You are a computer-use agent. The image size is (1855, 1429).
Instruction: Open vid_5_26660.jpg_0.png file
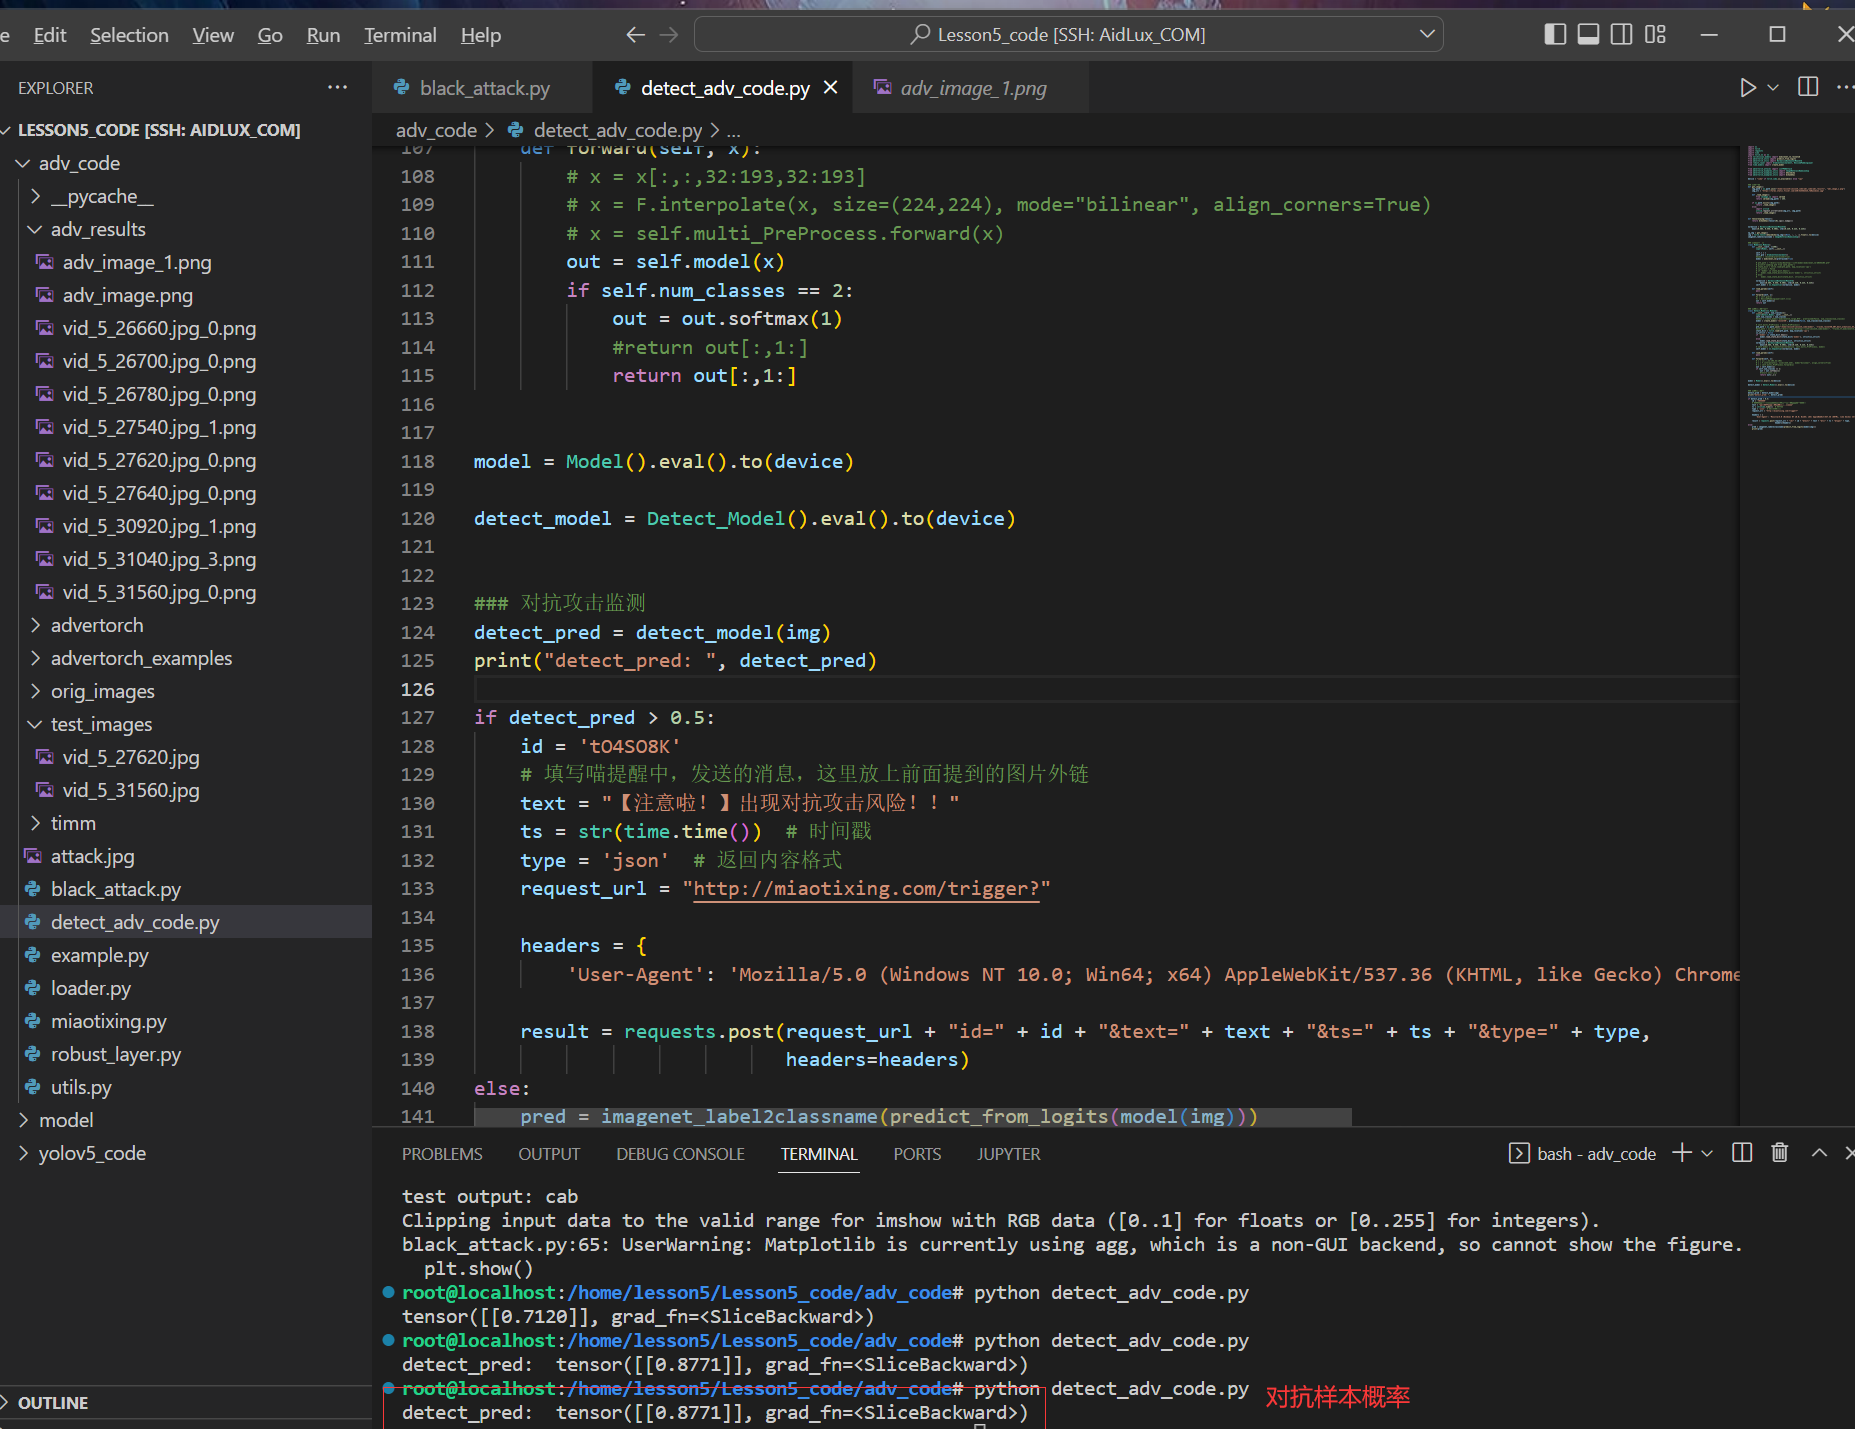[186, 328]
